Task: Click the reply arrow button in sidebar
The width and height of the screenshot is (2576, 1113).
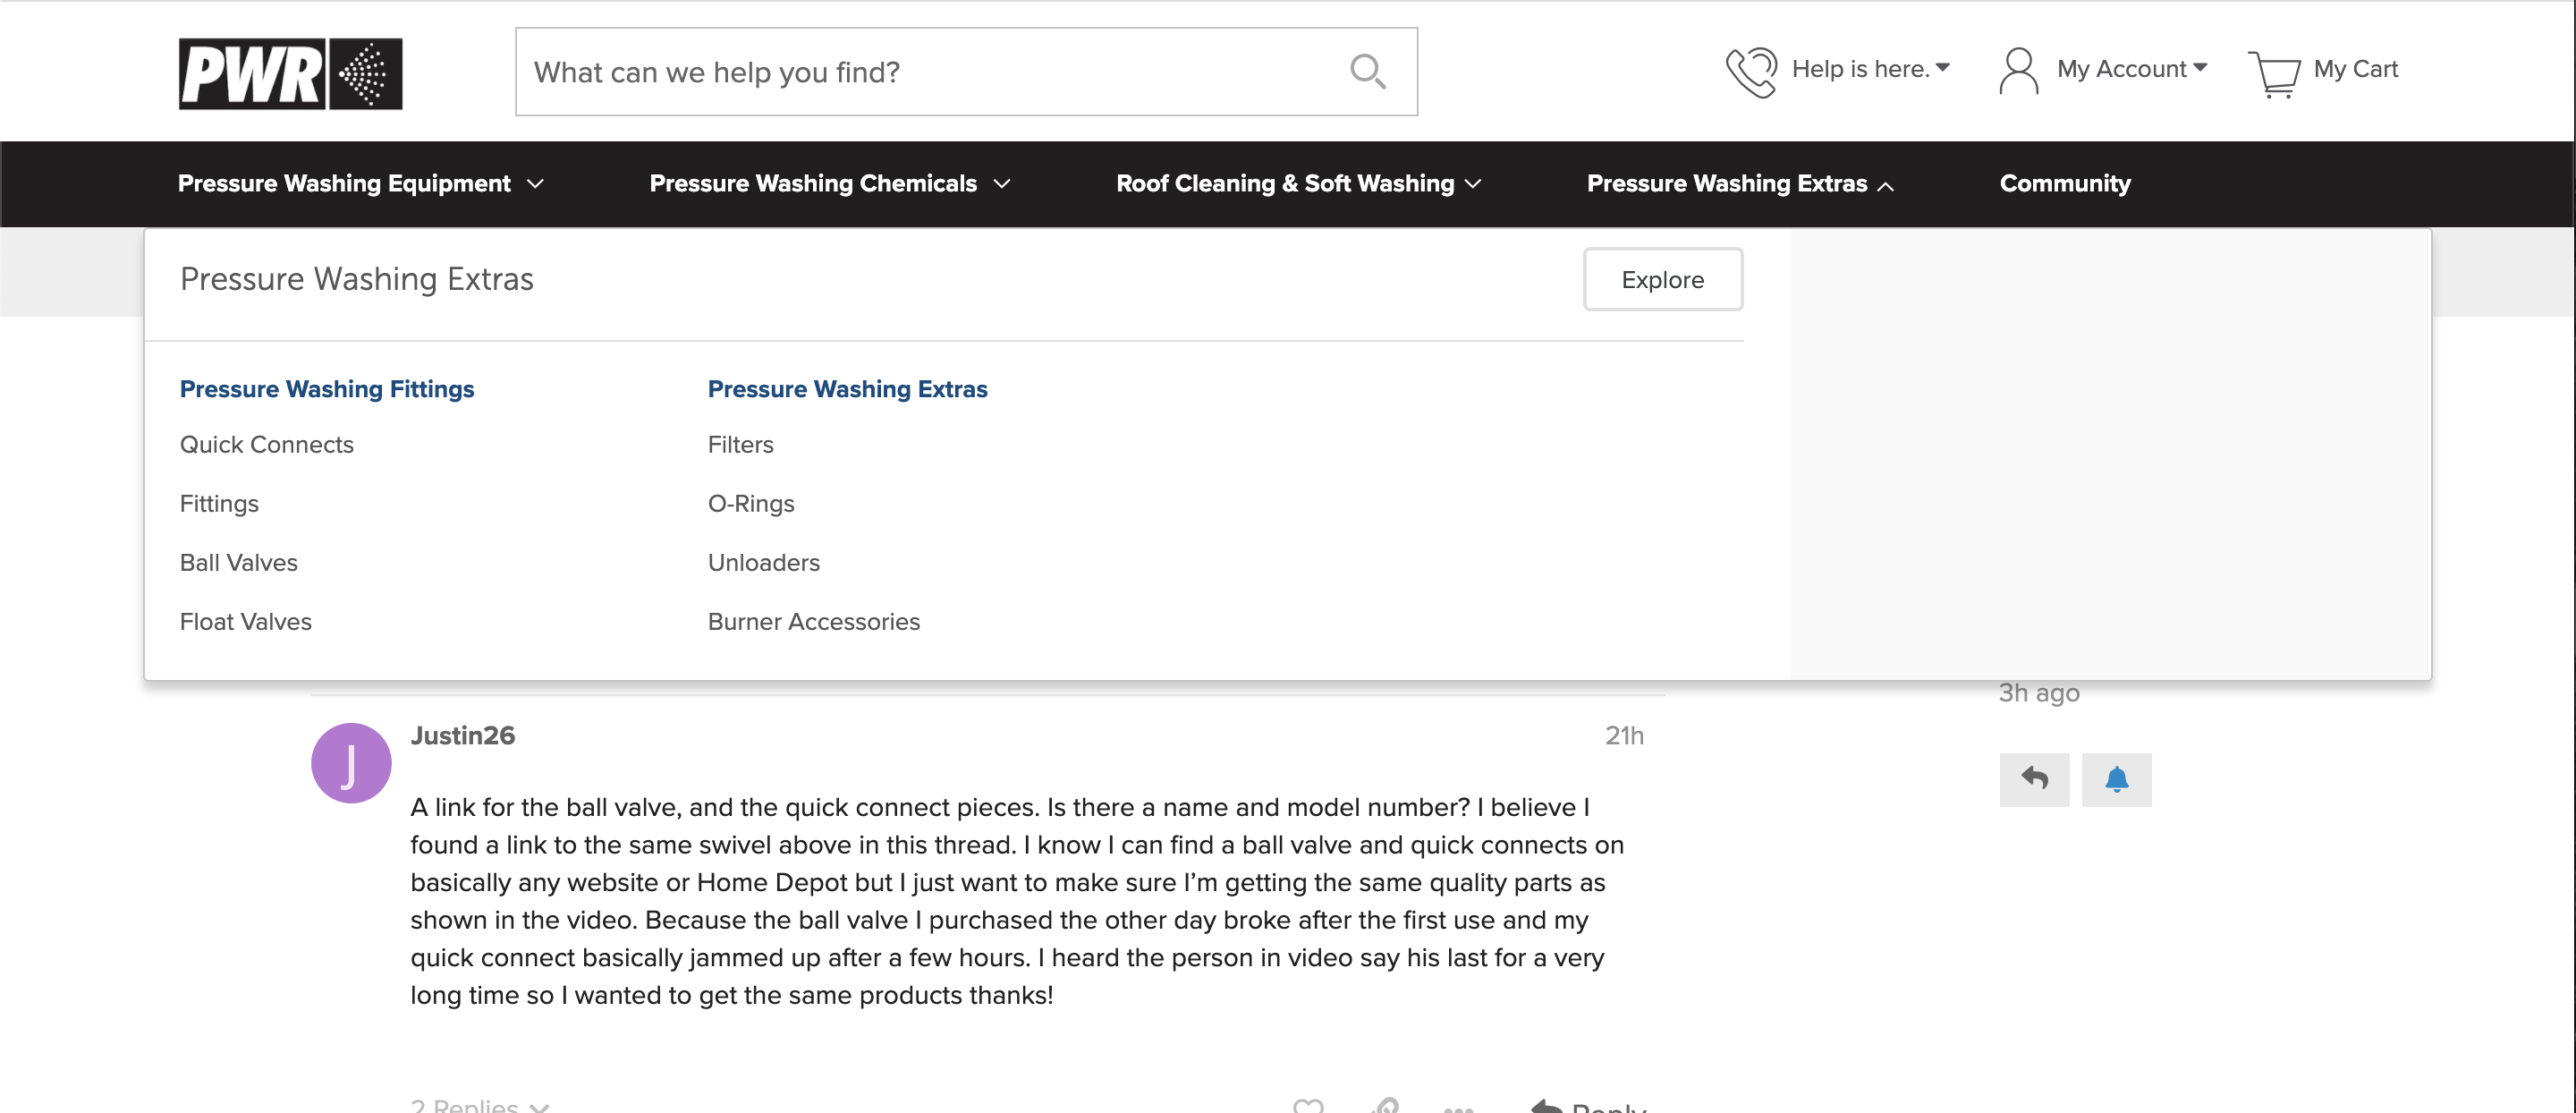Action: pyautogui.click(x=2034, y=779)
